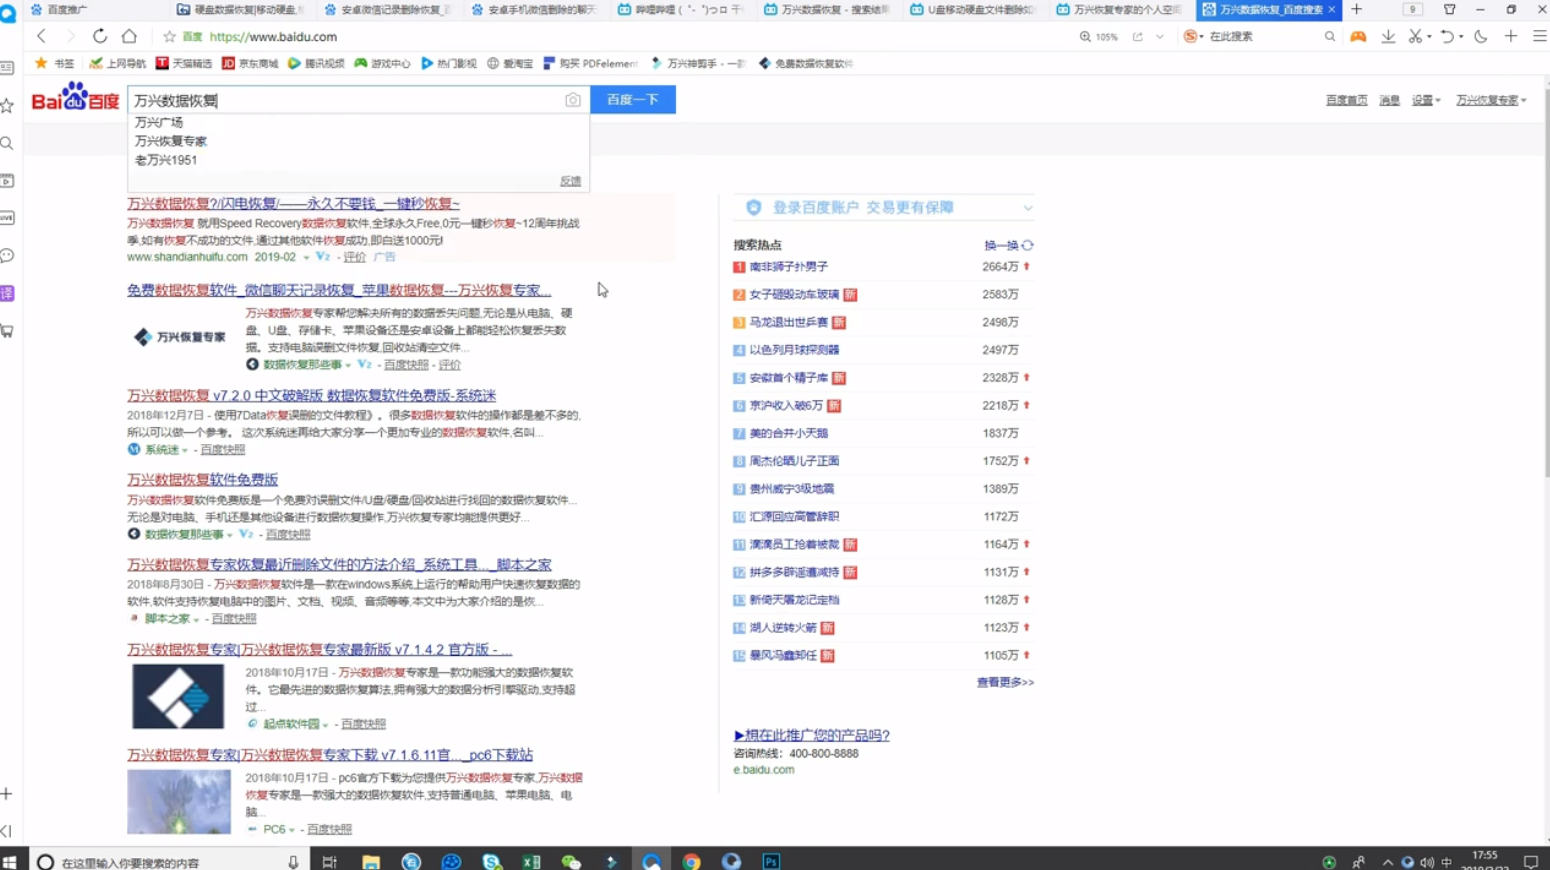Click the browser forward arrow
The image size is (1550, 870).
coord(70,36)
